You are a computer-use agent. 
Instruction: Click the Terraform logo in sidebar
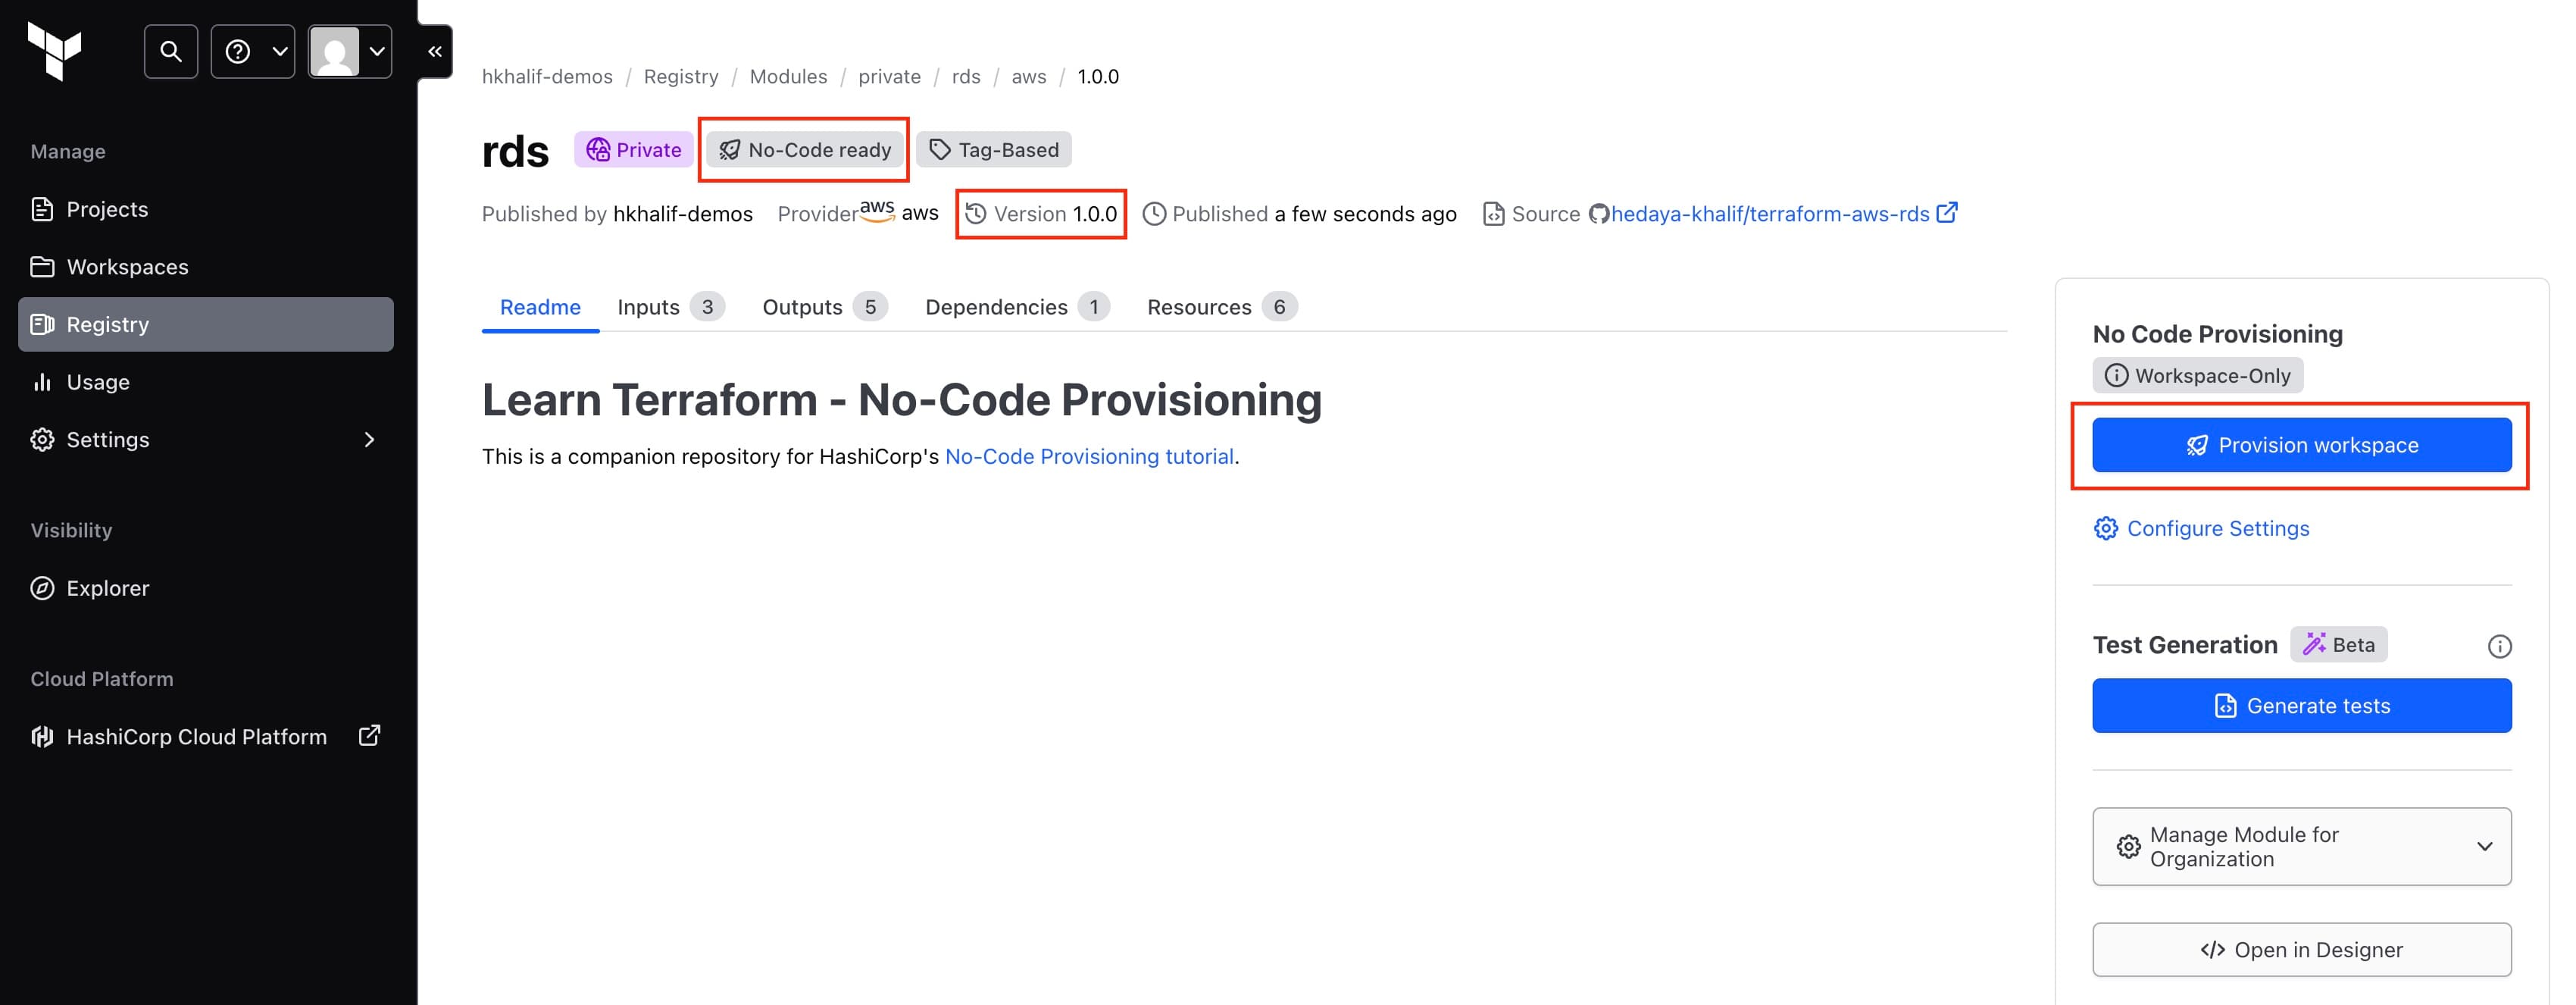pos(55,50)
